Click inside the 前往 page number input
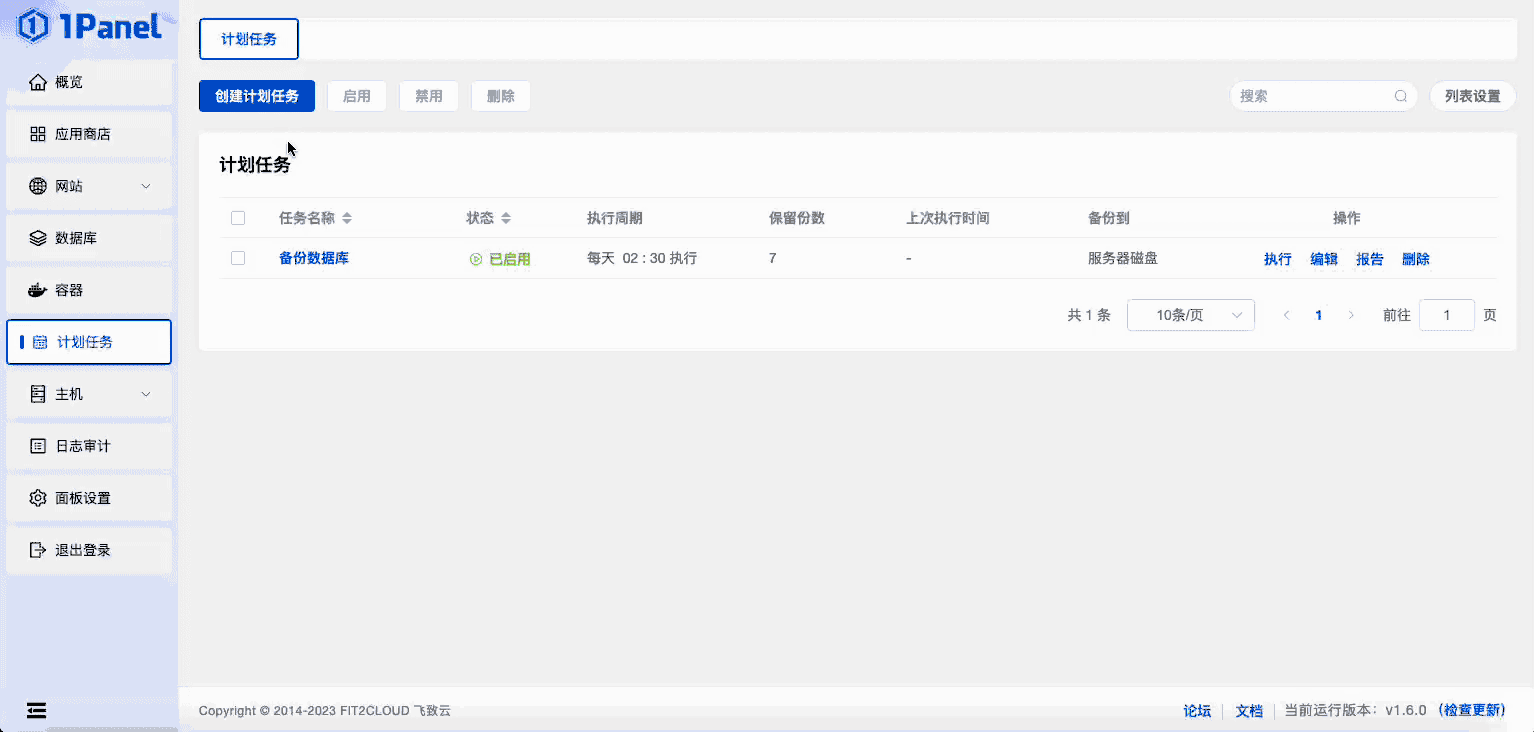This screenshot has width=1534, height=732. (x=1446, y=314)
